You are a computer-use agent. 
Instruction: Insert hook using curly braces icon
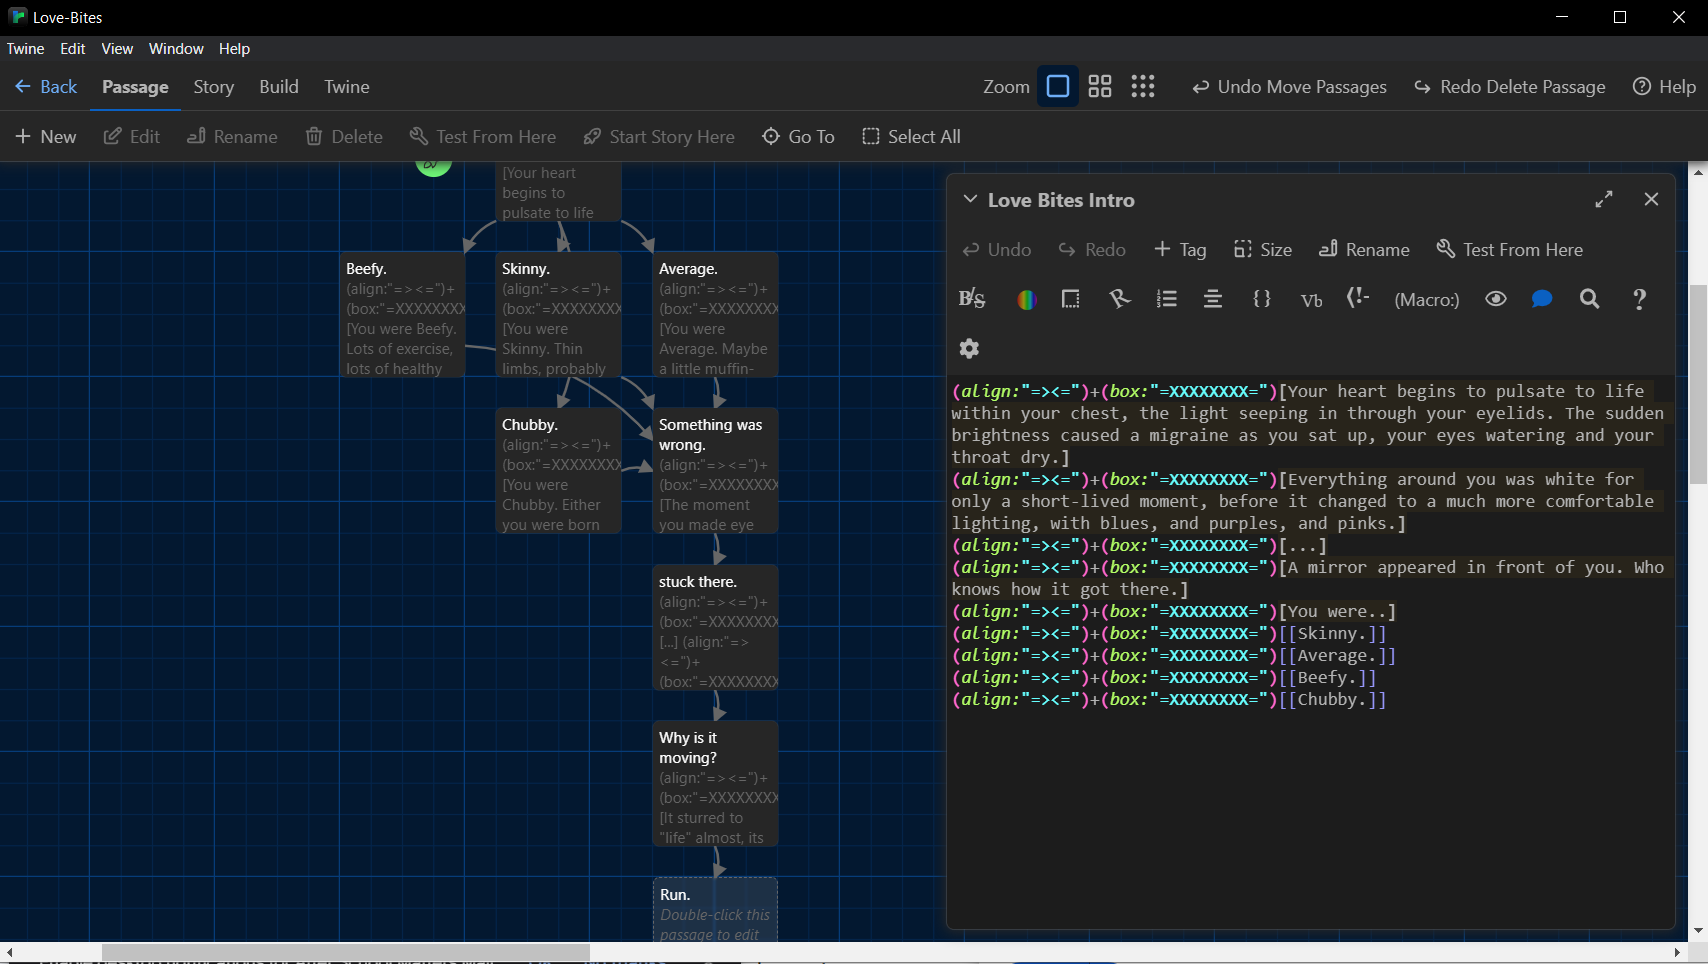(x=1261, y=299)
